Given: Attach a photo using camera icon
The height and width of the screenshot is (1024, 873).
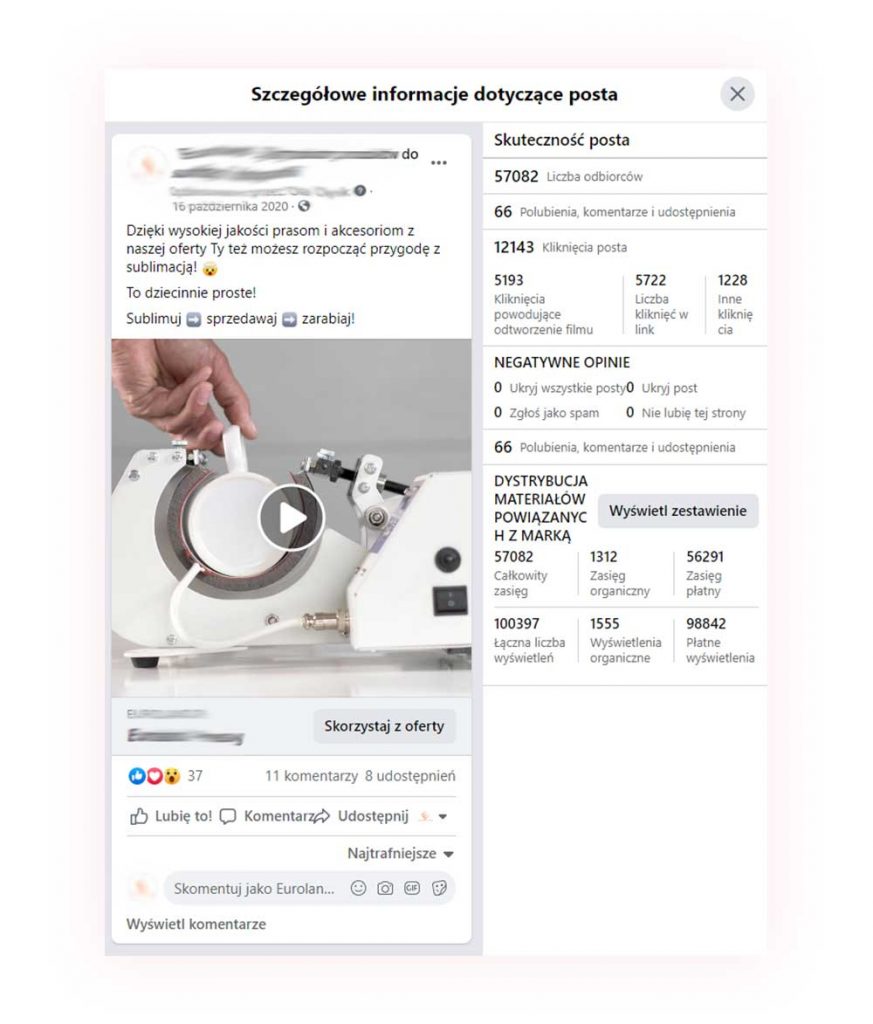Looking at the screenshot, I should coord(385,888).
